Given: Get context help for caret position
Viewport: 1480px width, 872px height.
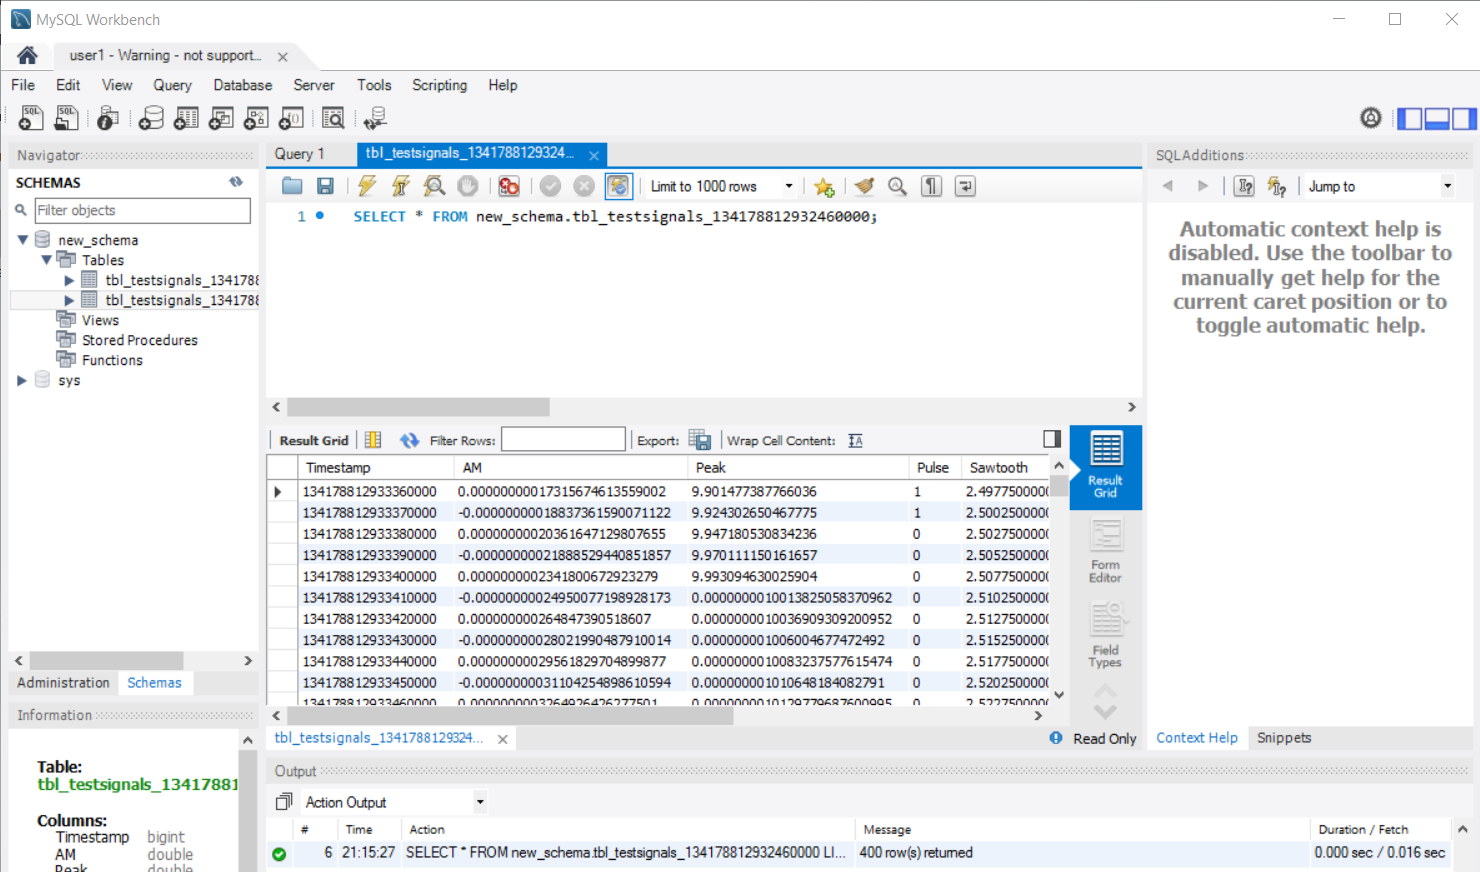Looking at the screenshot, I should pyautogui.click(x=1244, y=186).
